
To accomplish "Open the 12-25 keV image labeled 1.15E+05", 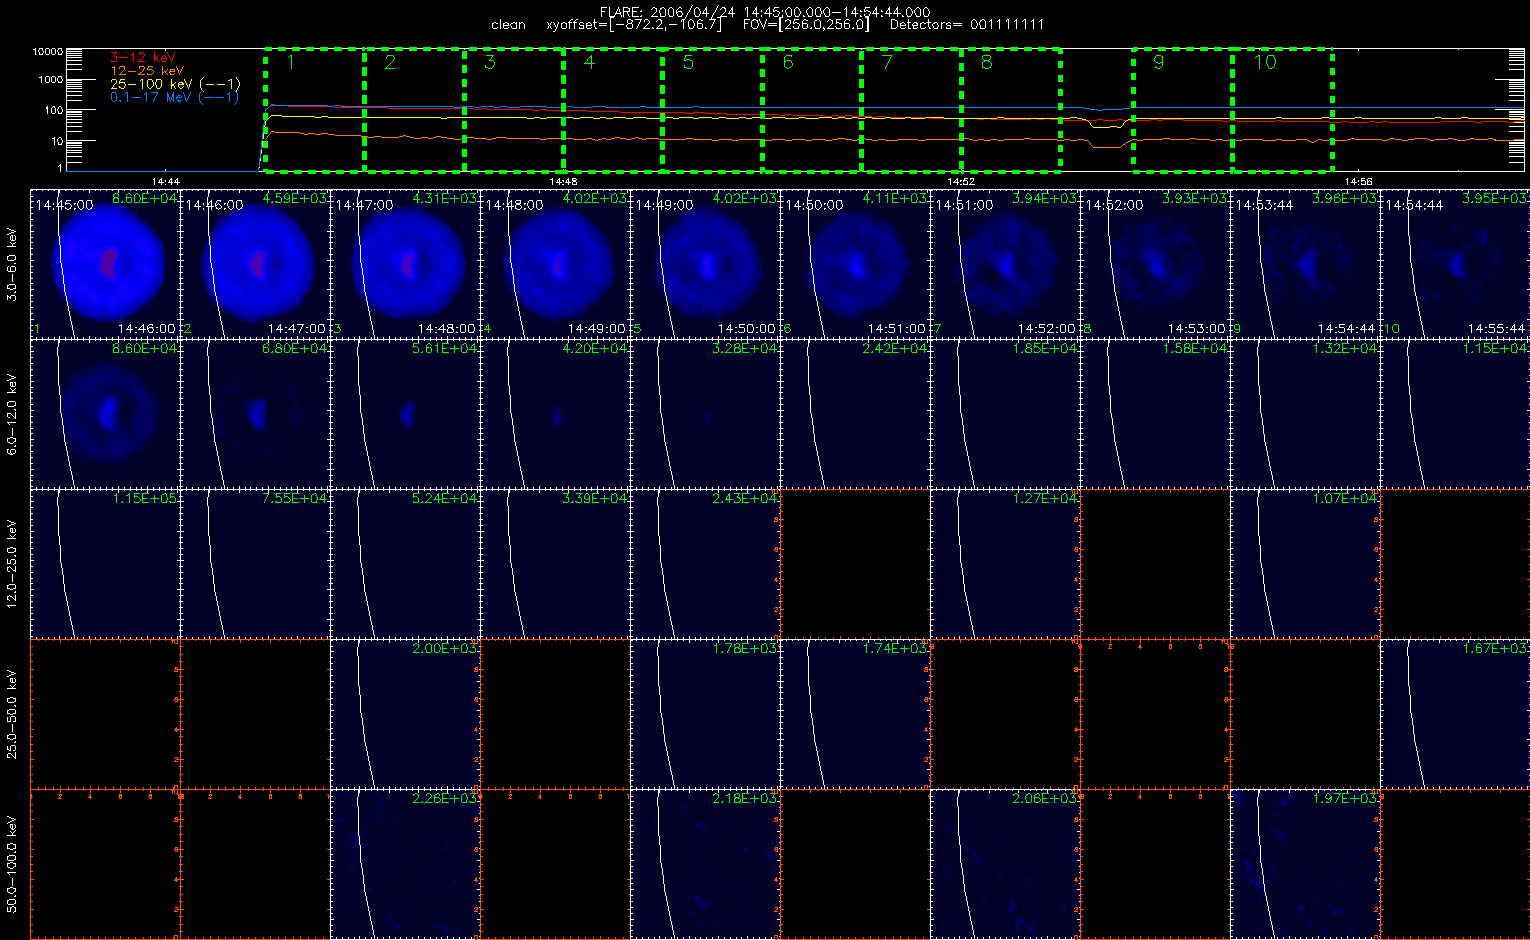I will click(105, 563).
